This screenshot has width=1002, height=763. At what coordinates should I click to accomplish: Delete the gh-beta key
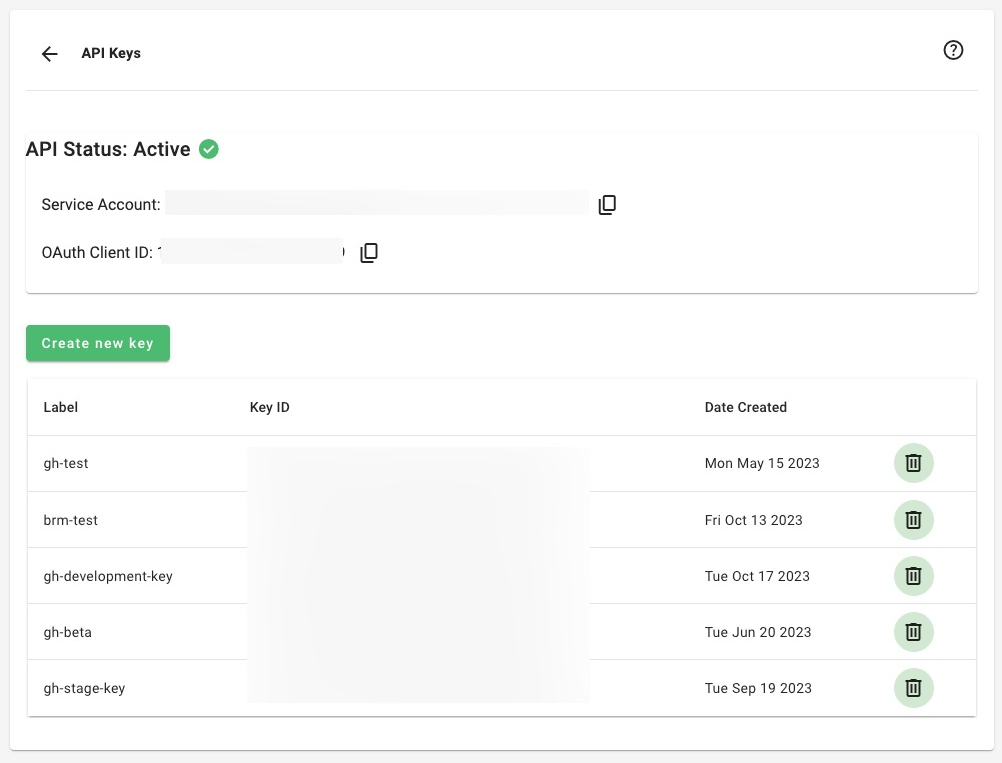click(913, 632)
